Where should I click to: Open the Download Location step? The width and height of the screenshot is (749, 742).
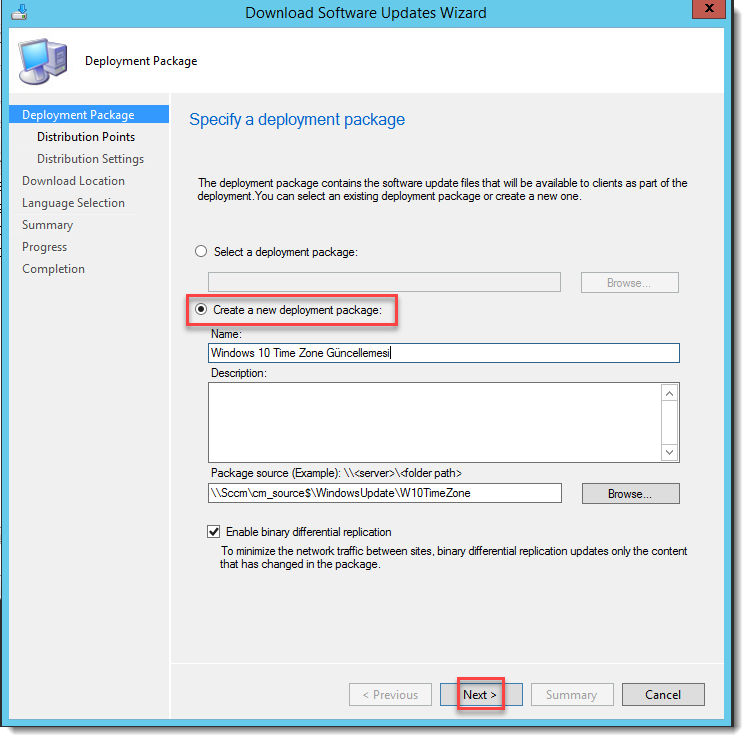pos(73,181)
